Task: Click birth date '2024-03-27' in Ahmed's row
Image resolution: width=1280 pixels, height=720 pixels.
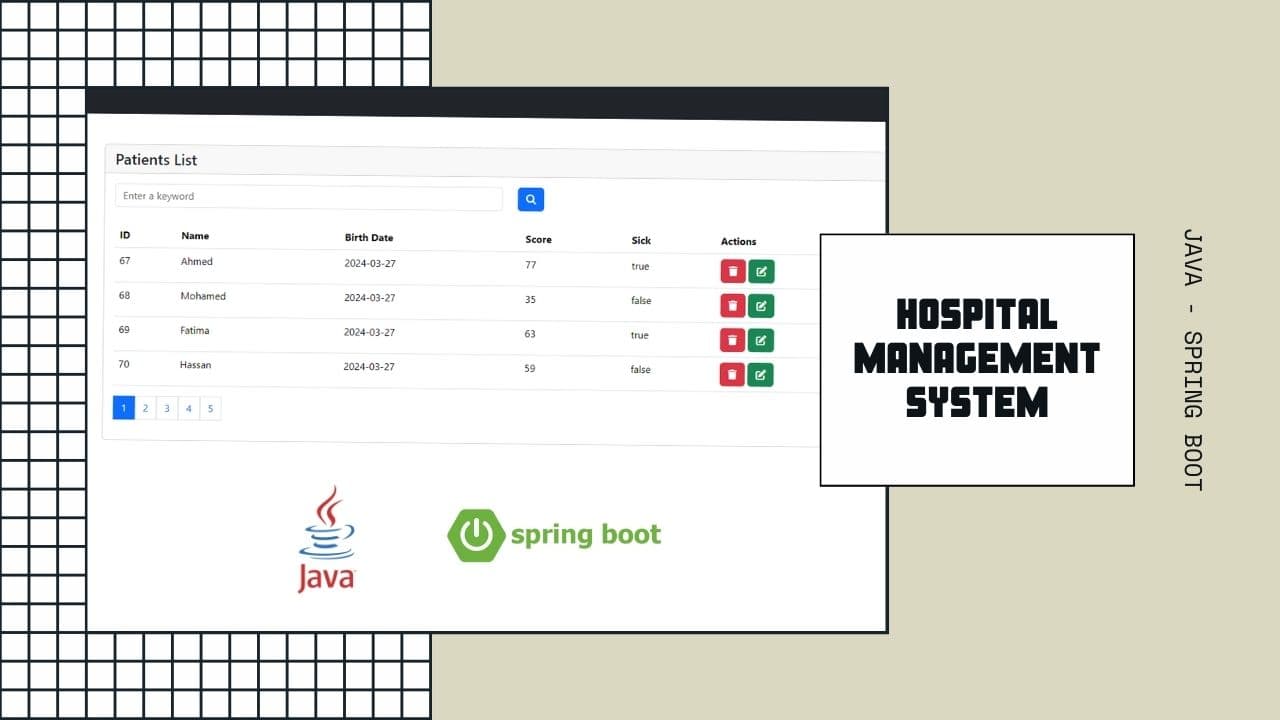Action: tap(370, 263)
